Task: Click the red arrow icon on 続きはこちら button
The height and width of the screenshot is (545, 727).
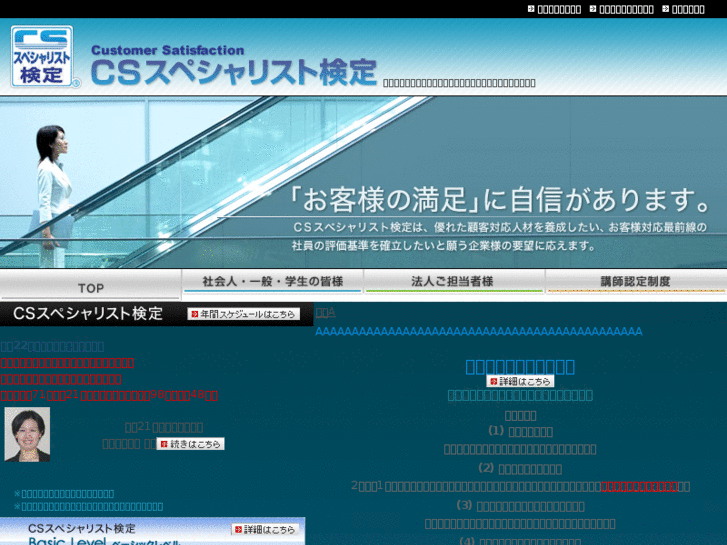Action: pos(164,444)
